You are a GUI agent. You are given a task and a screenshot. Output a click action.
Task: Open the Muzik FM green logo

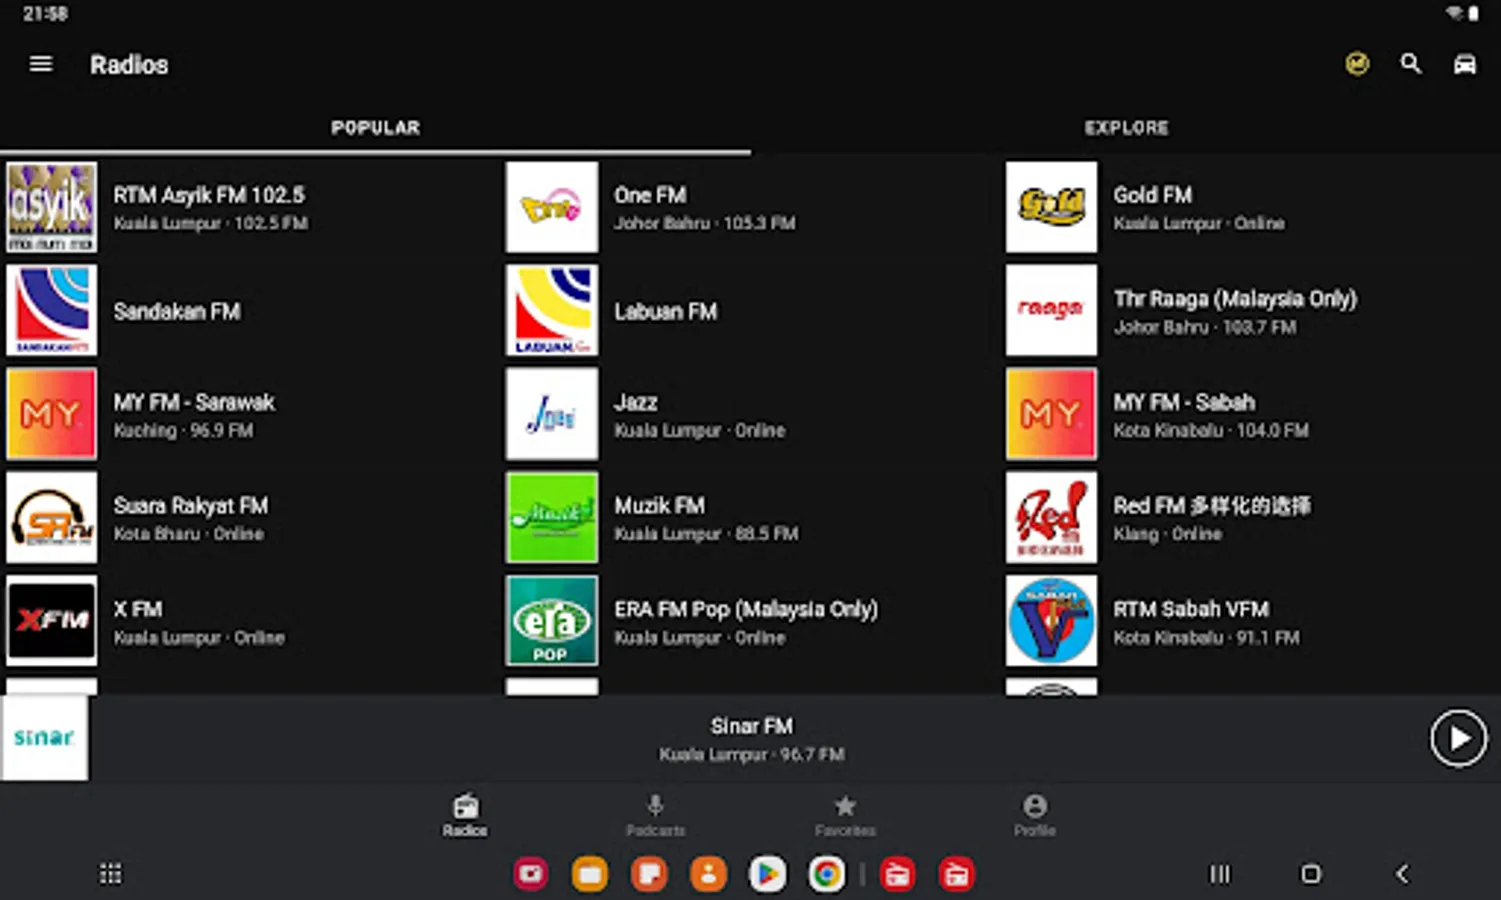click(552, 518)
